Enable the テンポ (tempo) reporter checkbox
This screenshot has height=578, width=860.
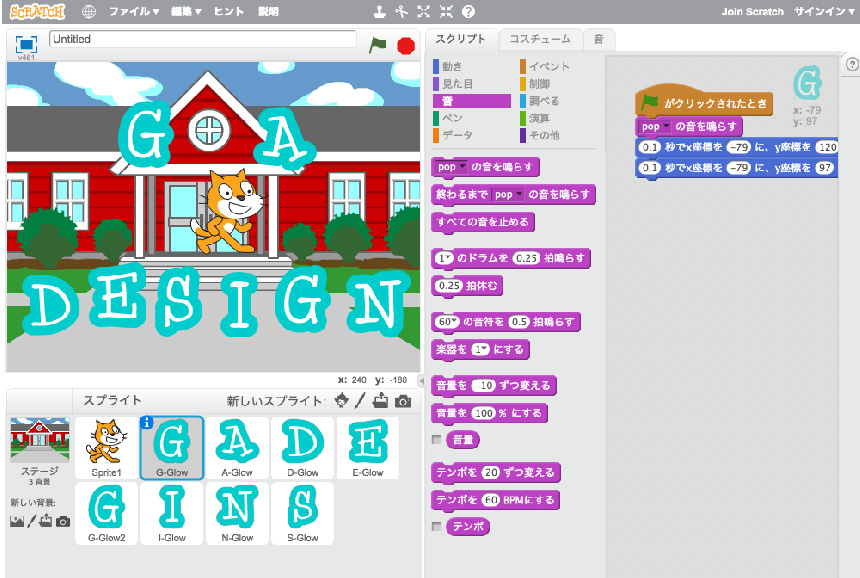click(437, 526)
